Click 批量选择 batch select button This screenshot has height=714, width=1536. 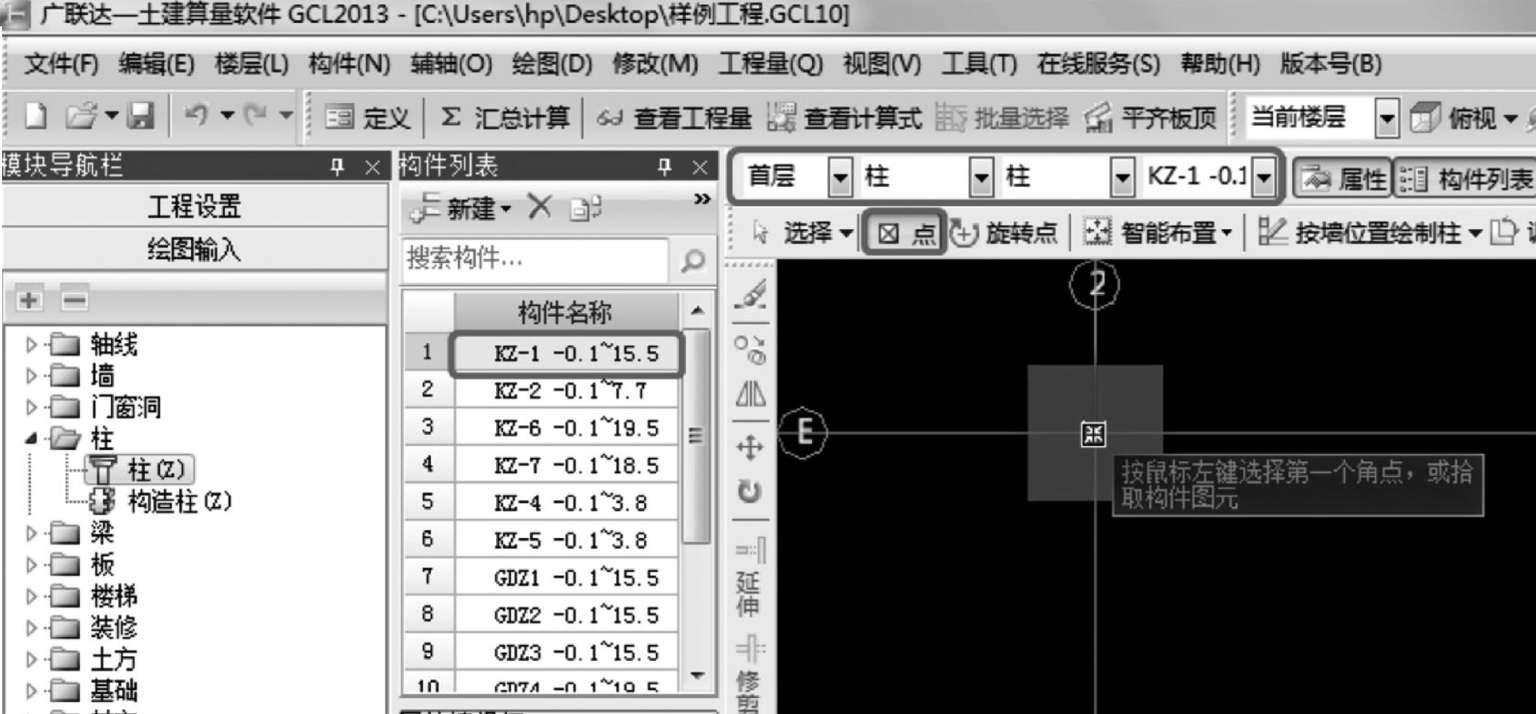[1002, 119]
